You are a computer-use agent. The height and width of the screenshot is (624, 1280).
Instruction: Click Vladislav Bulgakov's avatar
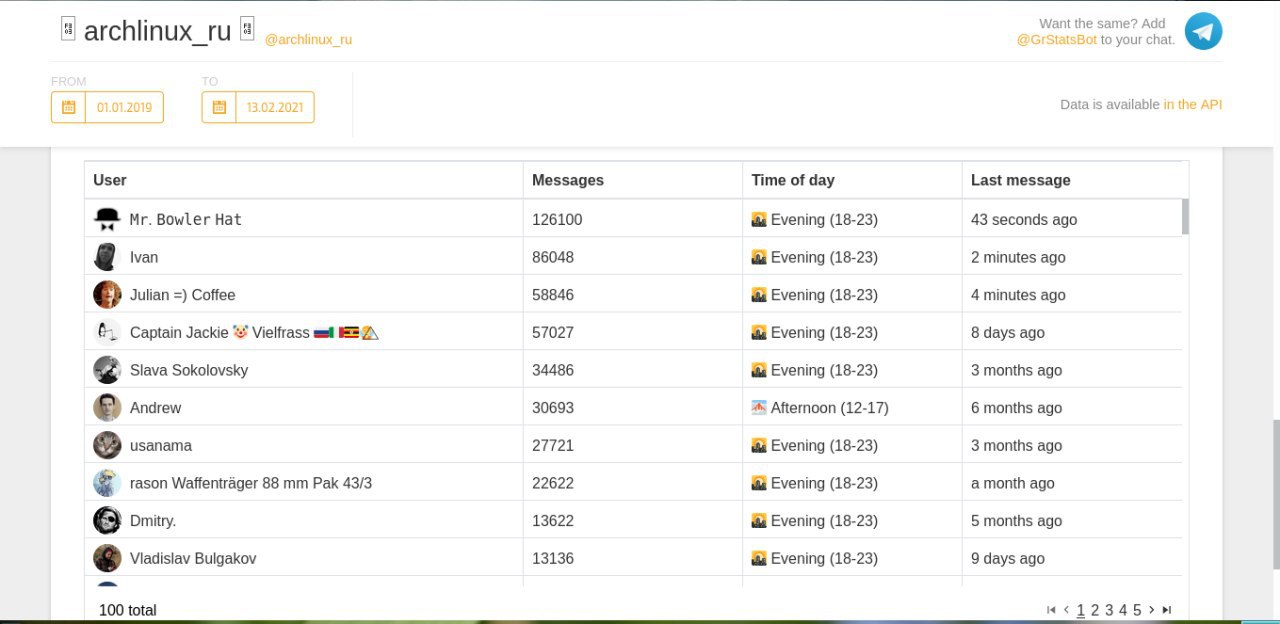[x=107, y=558]
